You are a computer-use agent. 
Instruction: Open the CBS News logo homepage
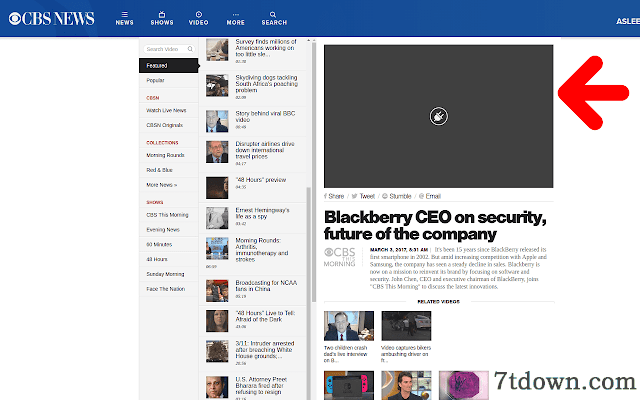coord(51,18)
